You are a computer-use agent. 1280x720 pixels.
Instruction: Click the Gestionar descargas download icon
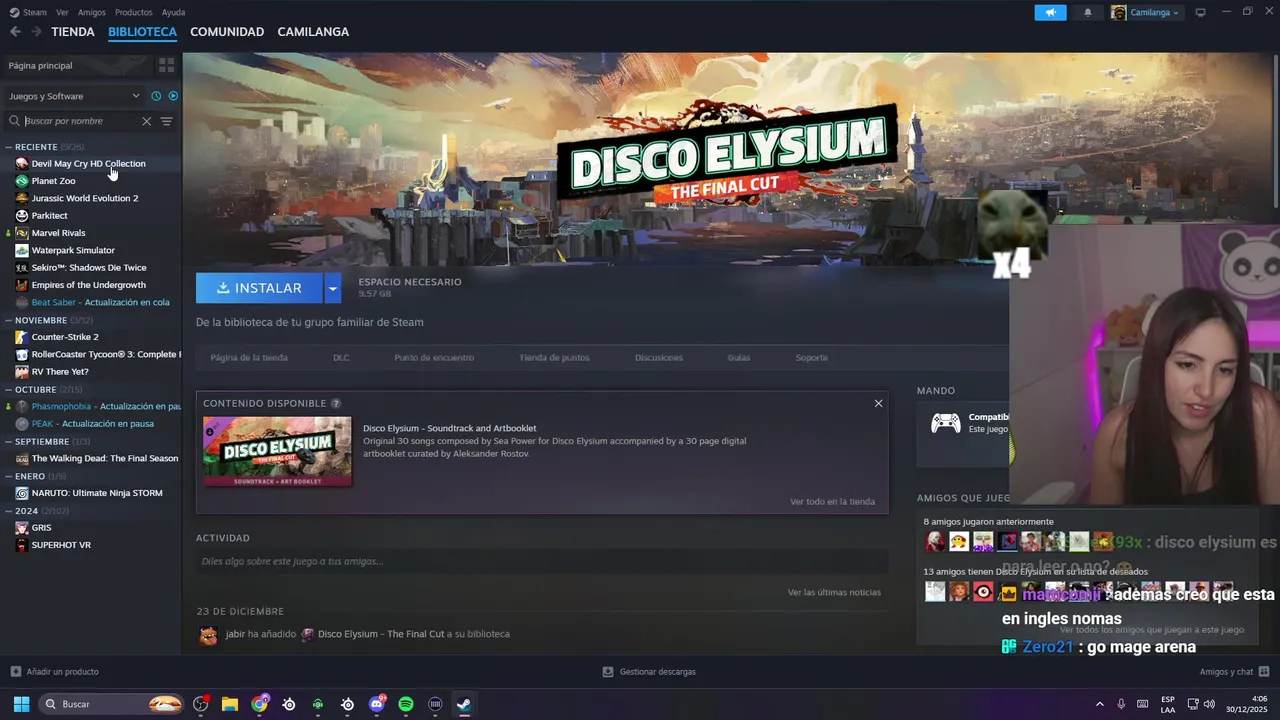(608, 672)
